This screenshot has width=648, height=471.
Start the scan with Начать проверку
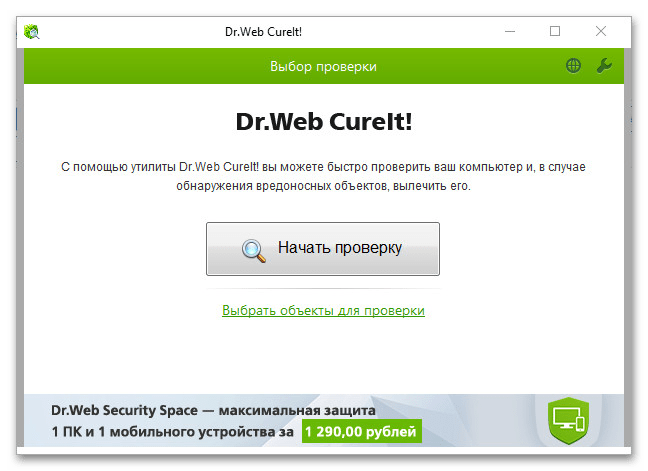pyautogui.click(x=323, y=249)
